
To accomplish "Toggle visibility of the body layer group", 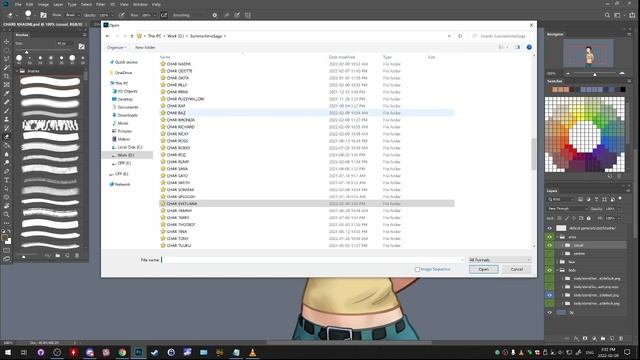I will 549,270.
